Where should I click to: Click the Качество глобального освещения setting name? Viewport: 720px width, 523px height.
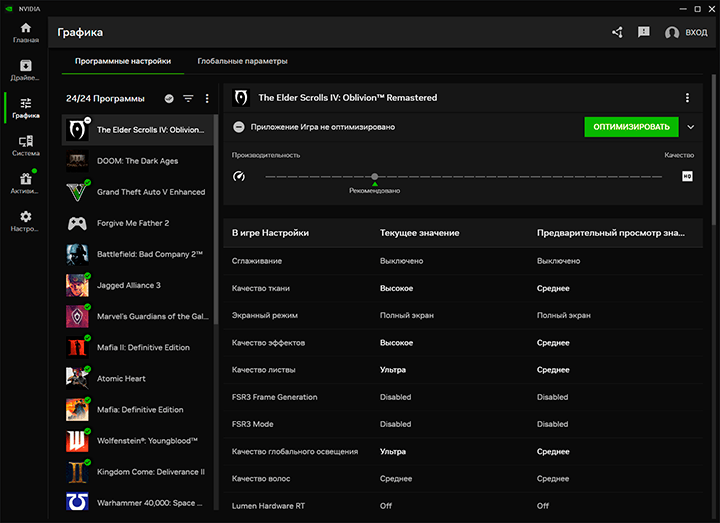pyautogui.click(x=295, y=452)
